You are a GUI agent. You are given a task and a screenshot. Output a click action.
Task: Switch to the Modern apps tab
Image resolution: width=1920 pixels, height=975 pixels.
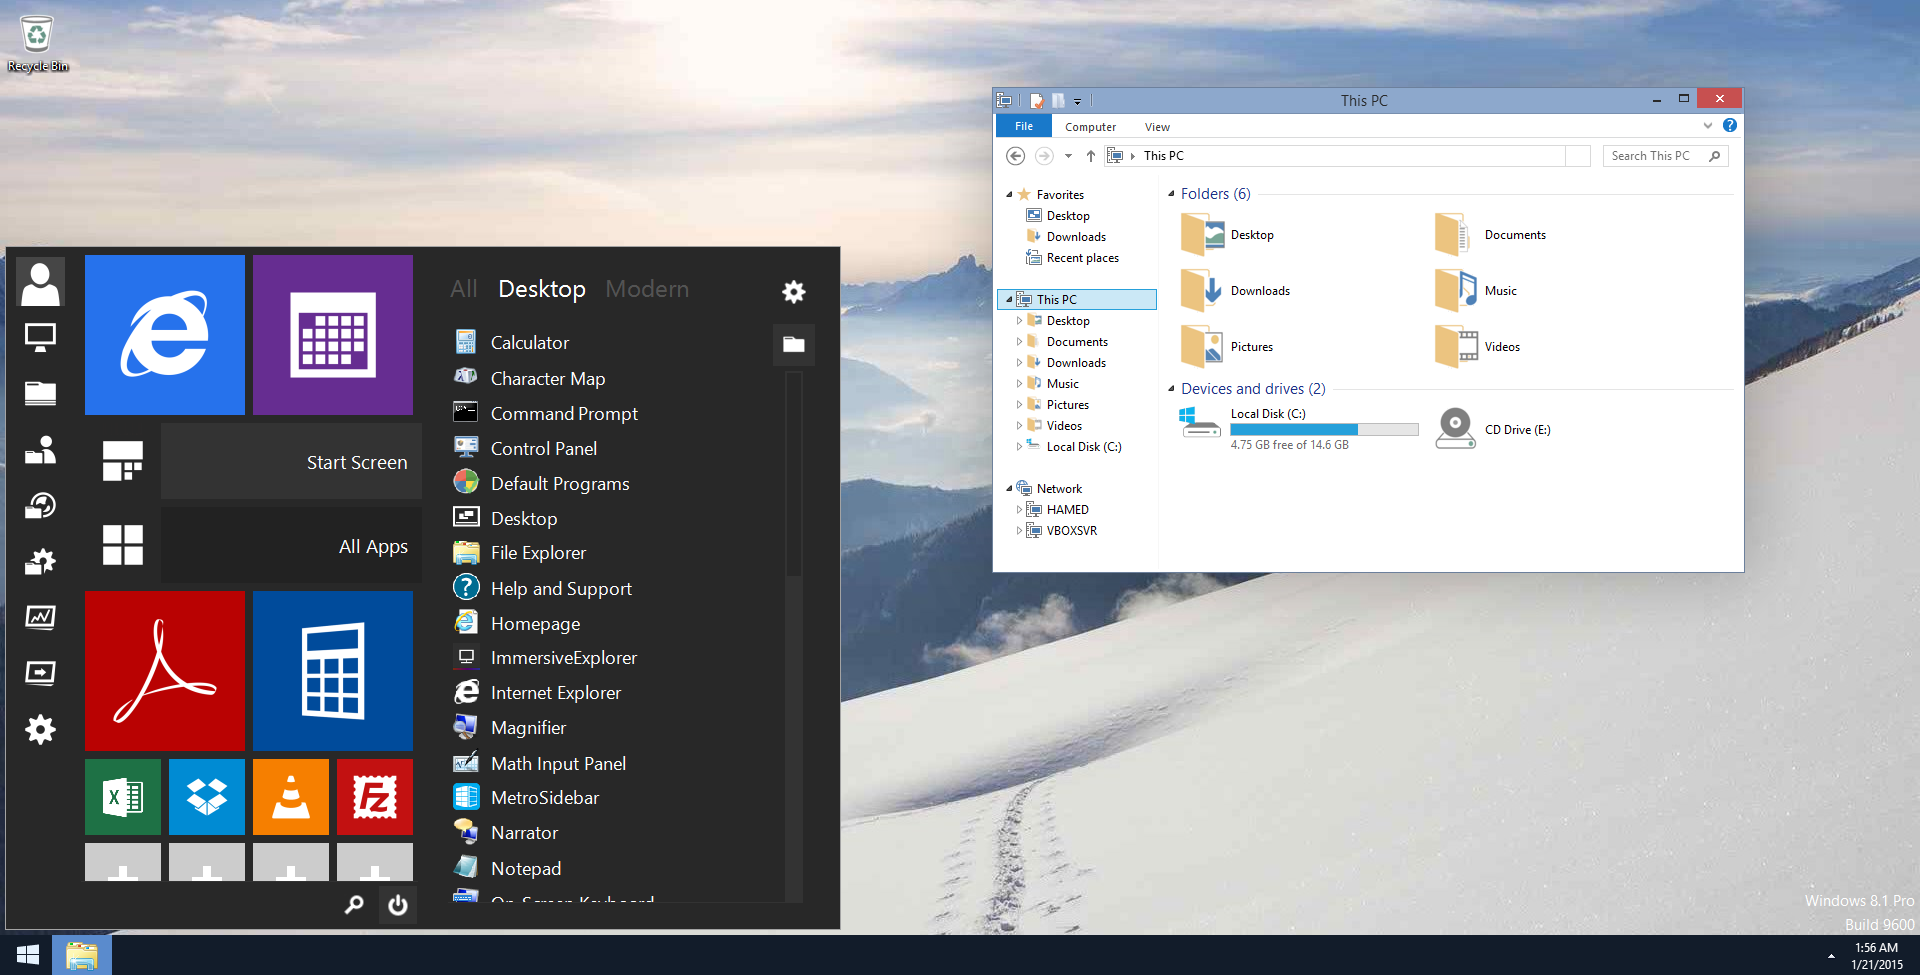646,289
